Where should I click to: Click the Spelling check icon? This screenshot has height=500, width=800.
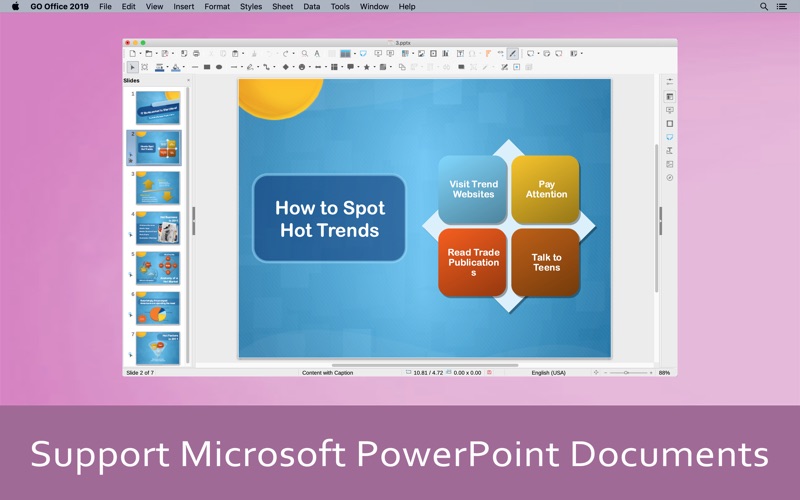pyautogui.click(x=317, y=53)
